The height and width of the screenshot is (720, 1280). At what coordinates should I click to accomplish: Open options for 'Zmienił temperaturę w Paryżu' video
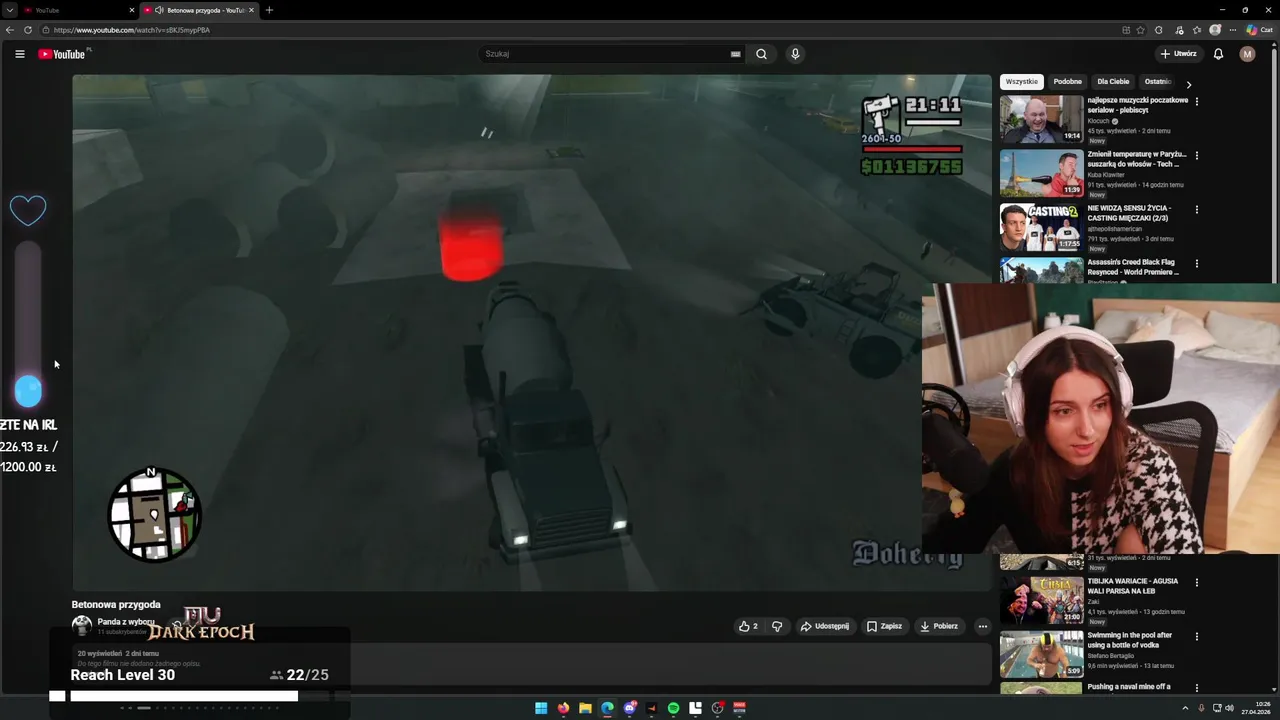1196,155
